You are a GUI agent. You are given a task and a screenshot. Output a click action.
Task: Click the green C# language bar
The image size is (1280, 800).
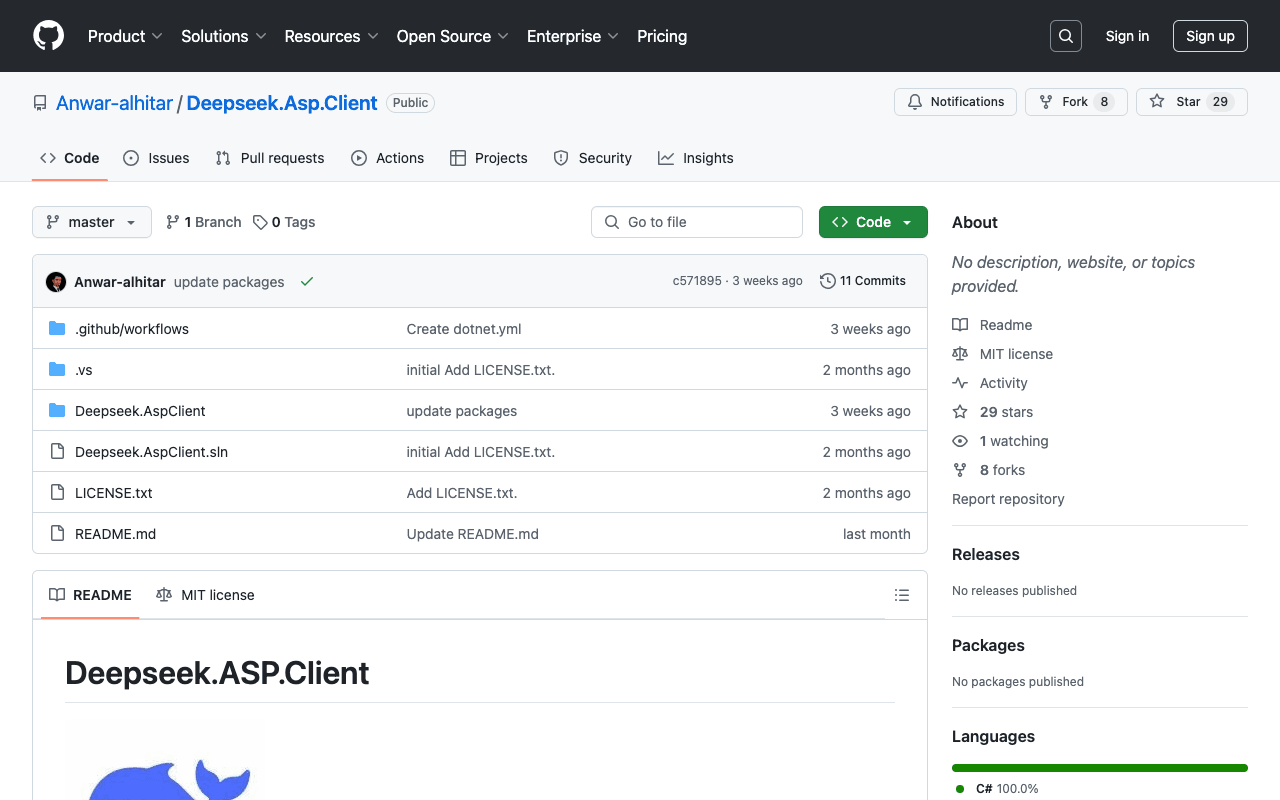click(1100, 768)
